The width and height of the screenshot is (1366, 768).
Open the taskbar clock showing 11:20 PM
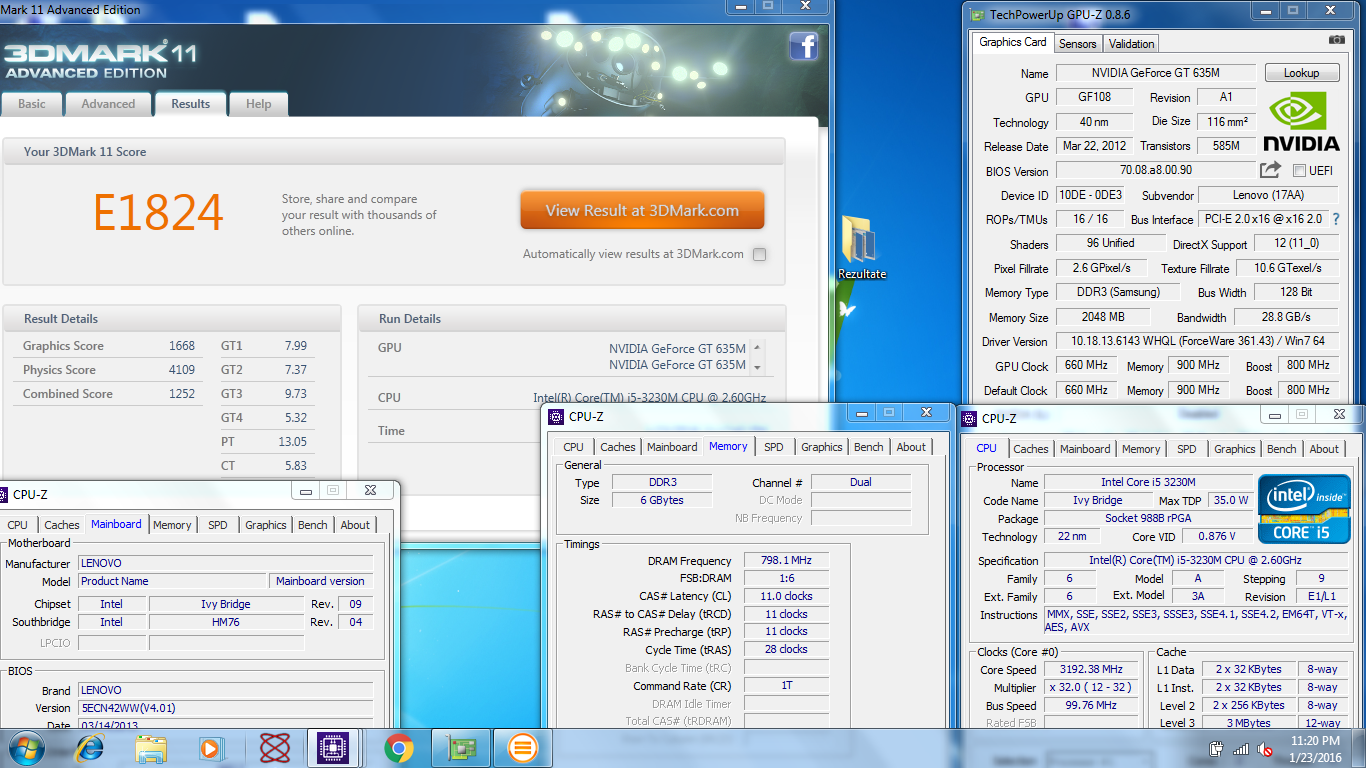[1314, 748]
